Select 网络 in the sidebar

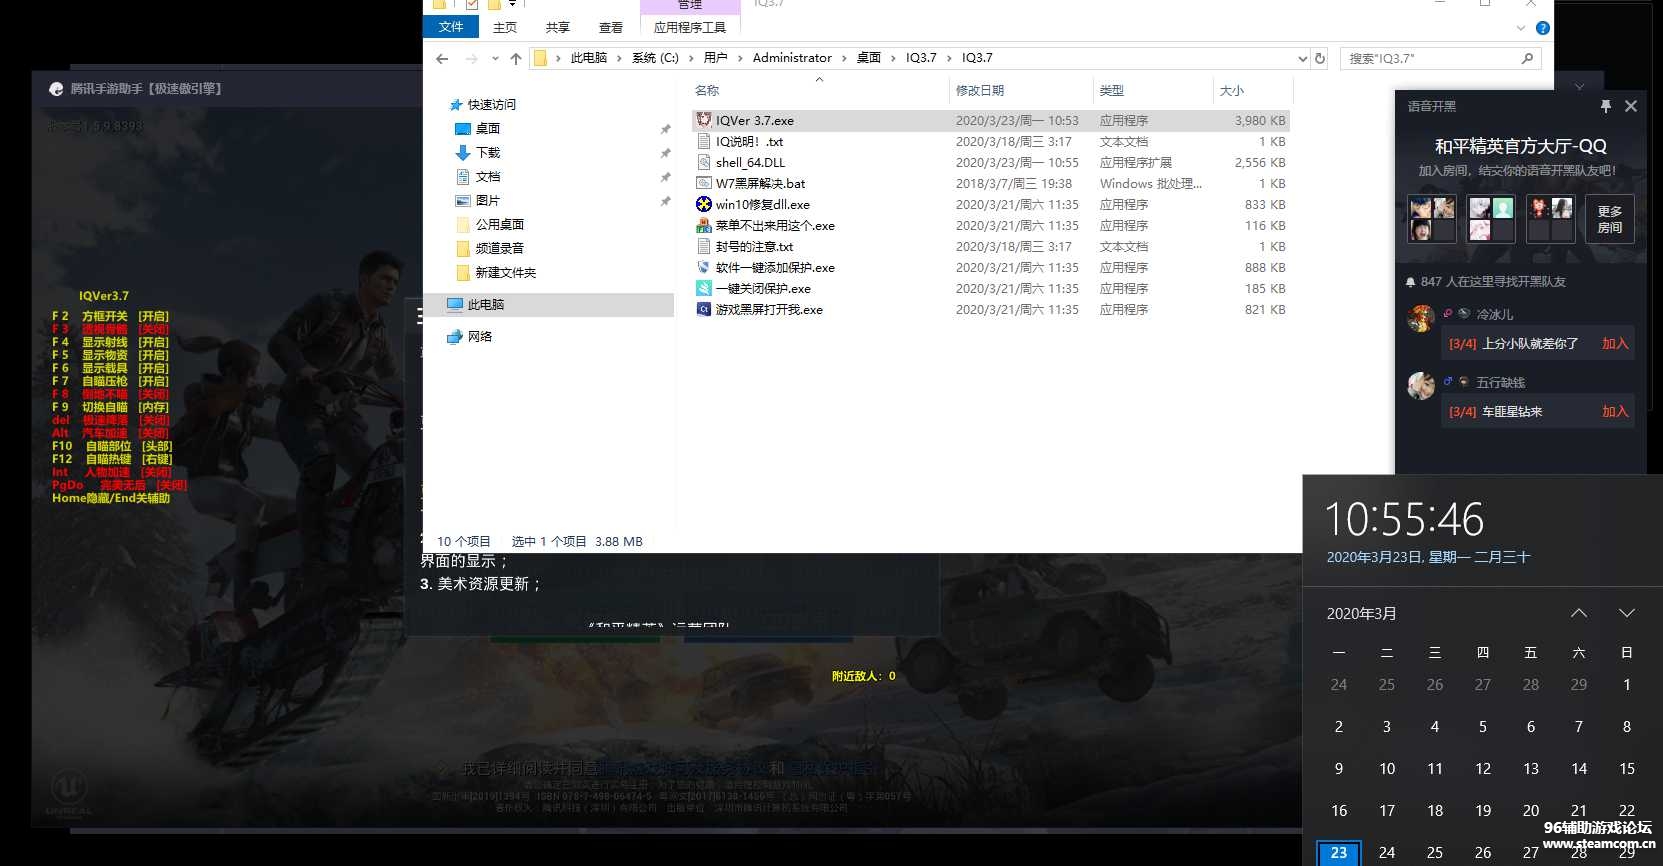click(x=479, y=336)
